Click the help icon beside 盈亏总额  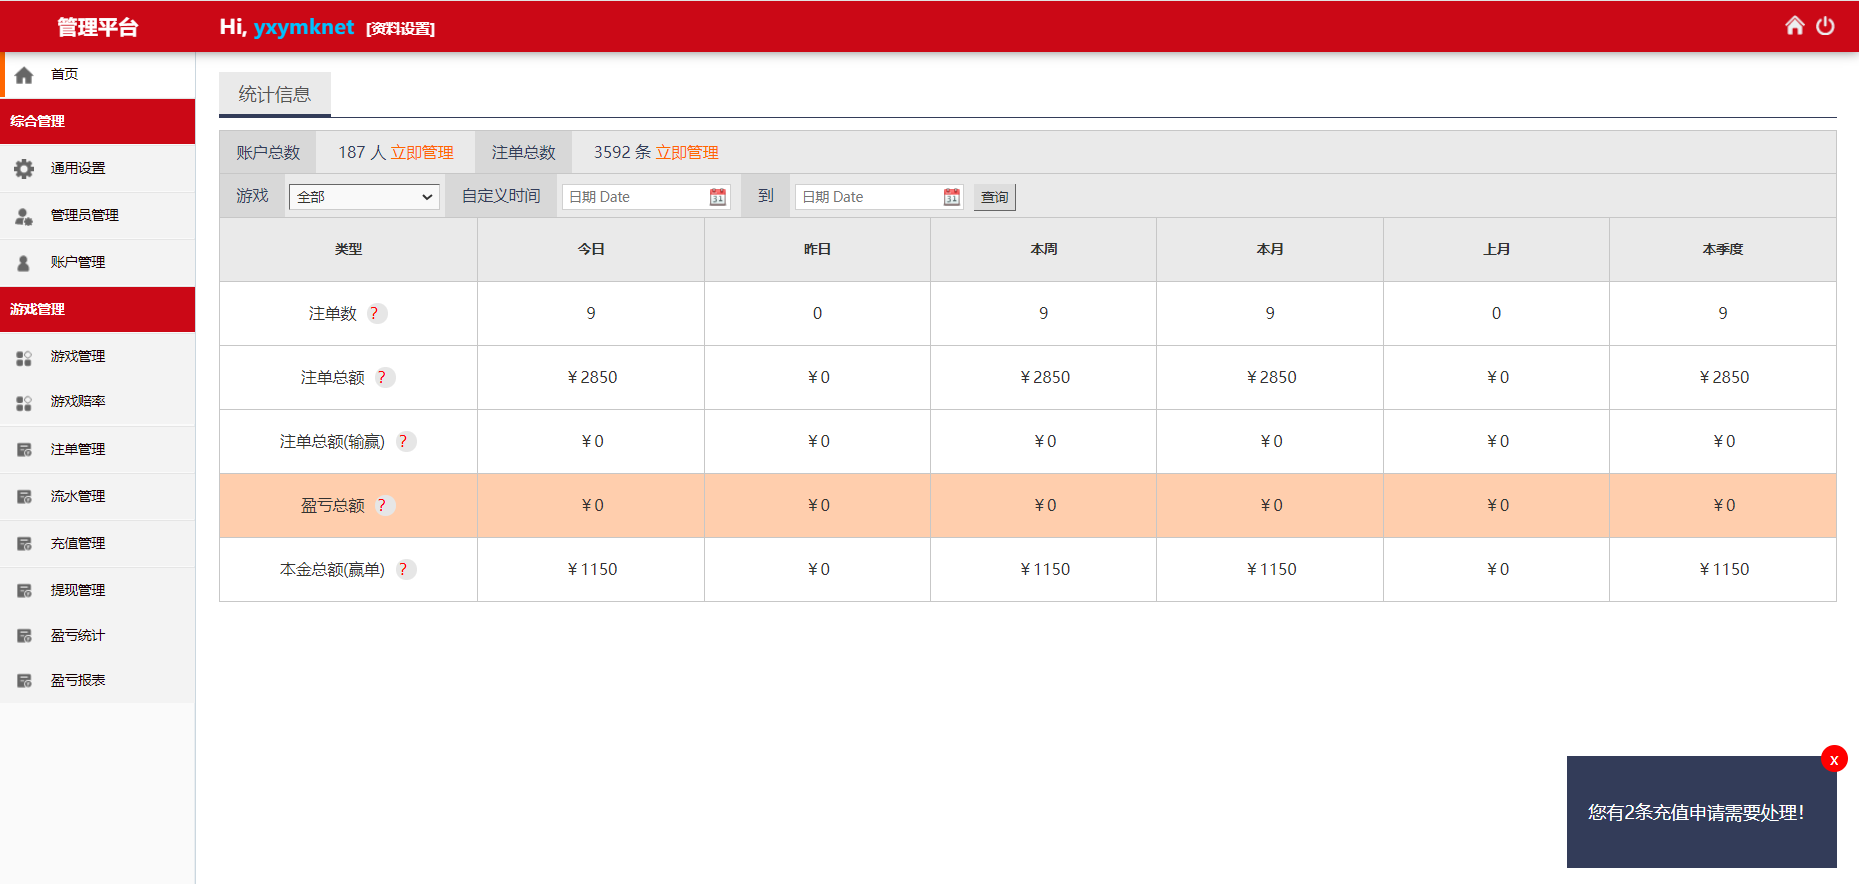click(385, 505)
